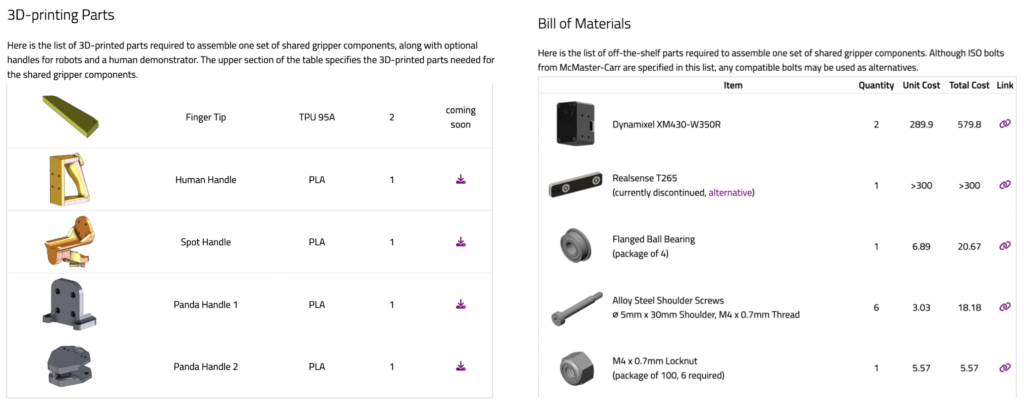Image resolution: width=1024 pixels, height=420 pixels.
Task: Download the Human Handle 3D file
Action: [461, 180]
